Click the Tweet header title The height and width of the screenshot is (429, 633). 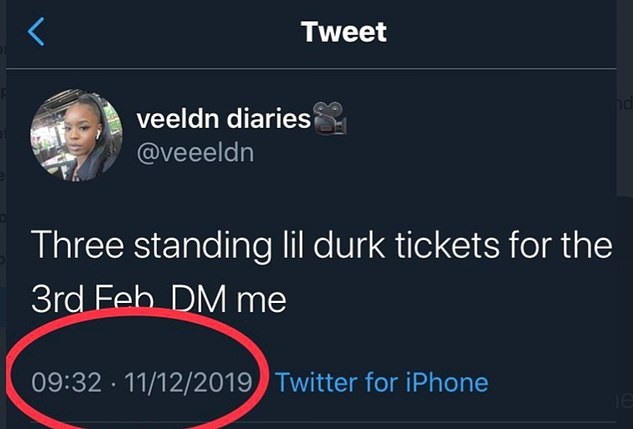tap(344, 32)
